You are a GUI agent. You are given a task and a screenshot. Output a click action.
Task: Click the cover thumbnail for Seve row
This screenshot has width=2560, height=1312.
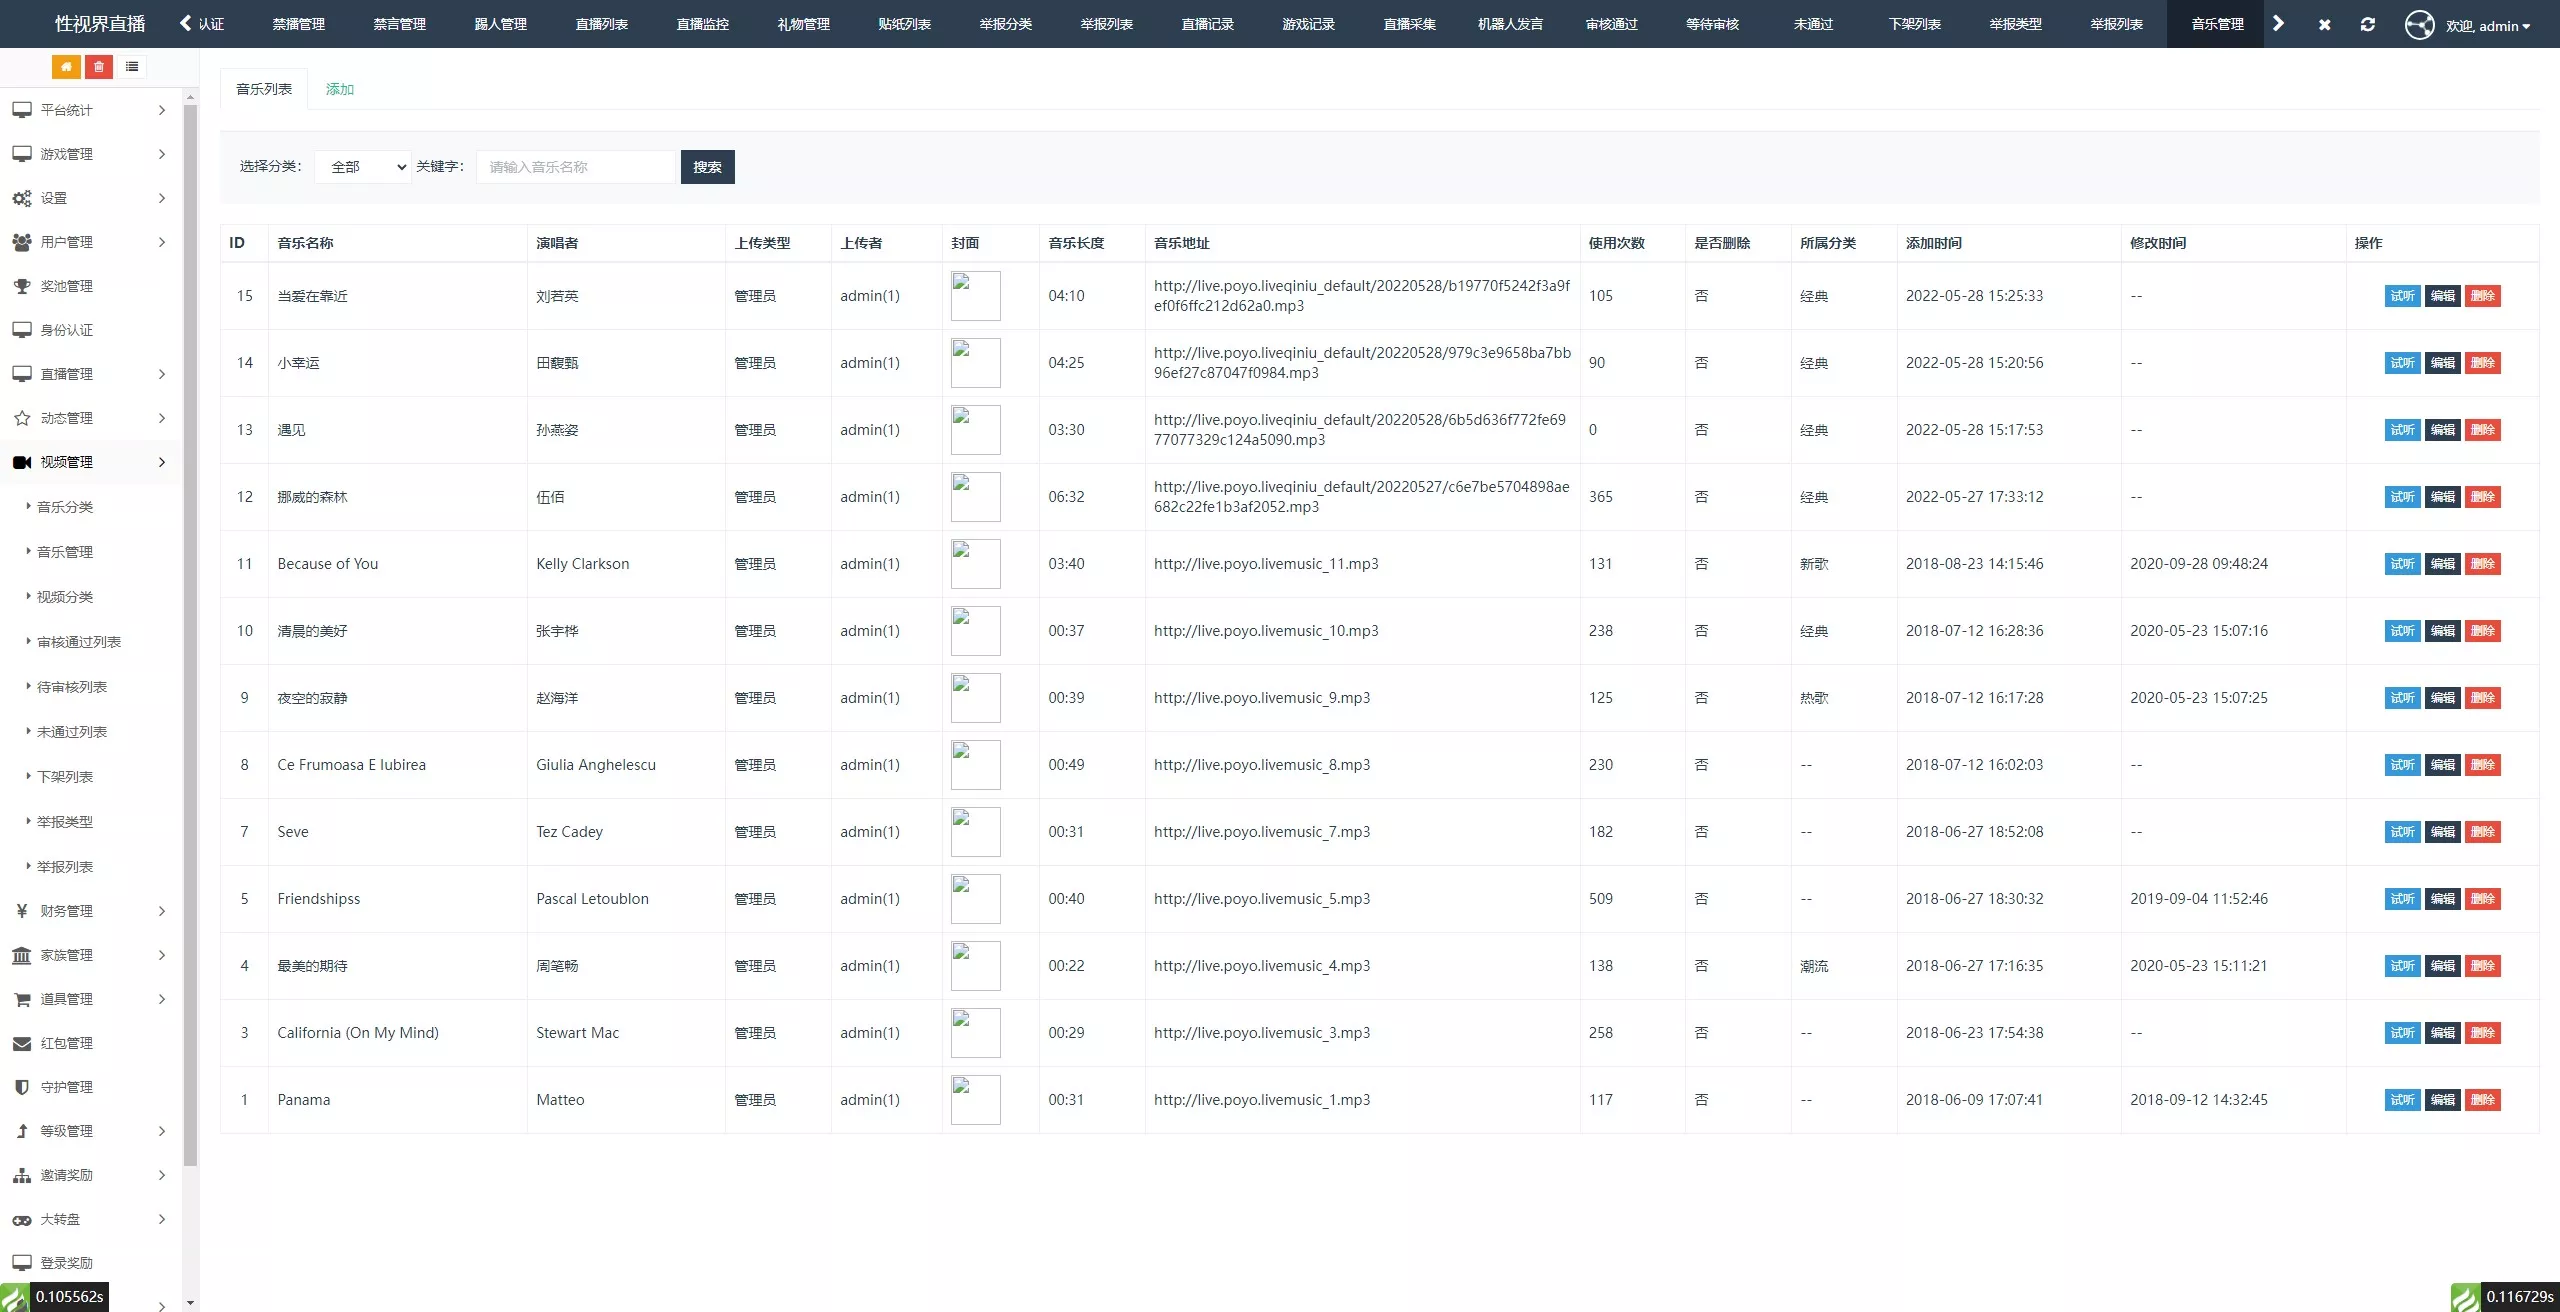coord(975,832)
